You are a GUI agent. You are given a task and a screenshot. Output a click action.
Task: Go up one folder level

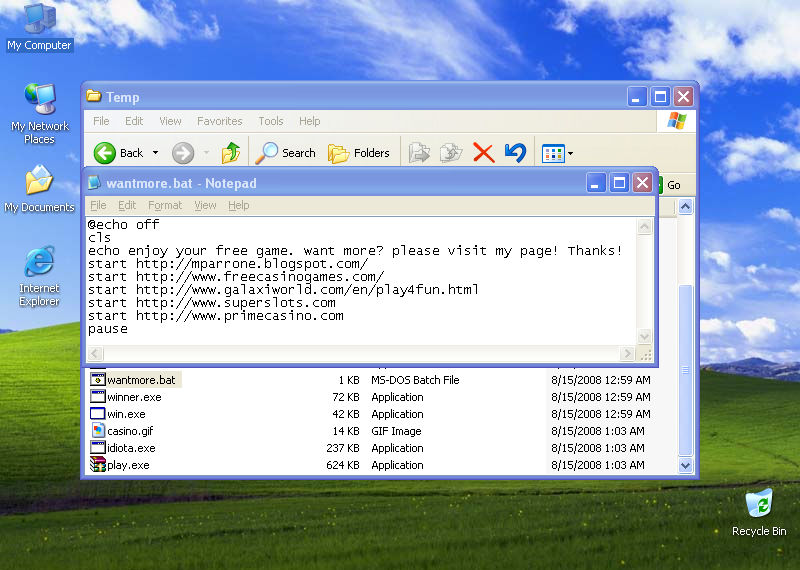click(x=231, y=153)
